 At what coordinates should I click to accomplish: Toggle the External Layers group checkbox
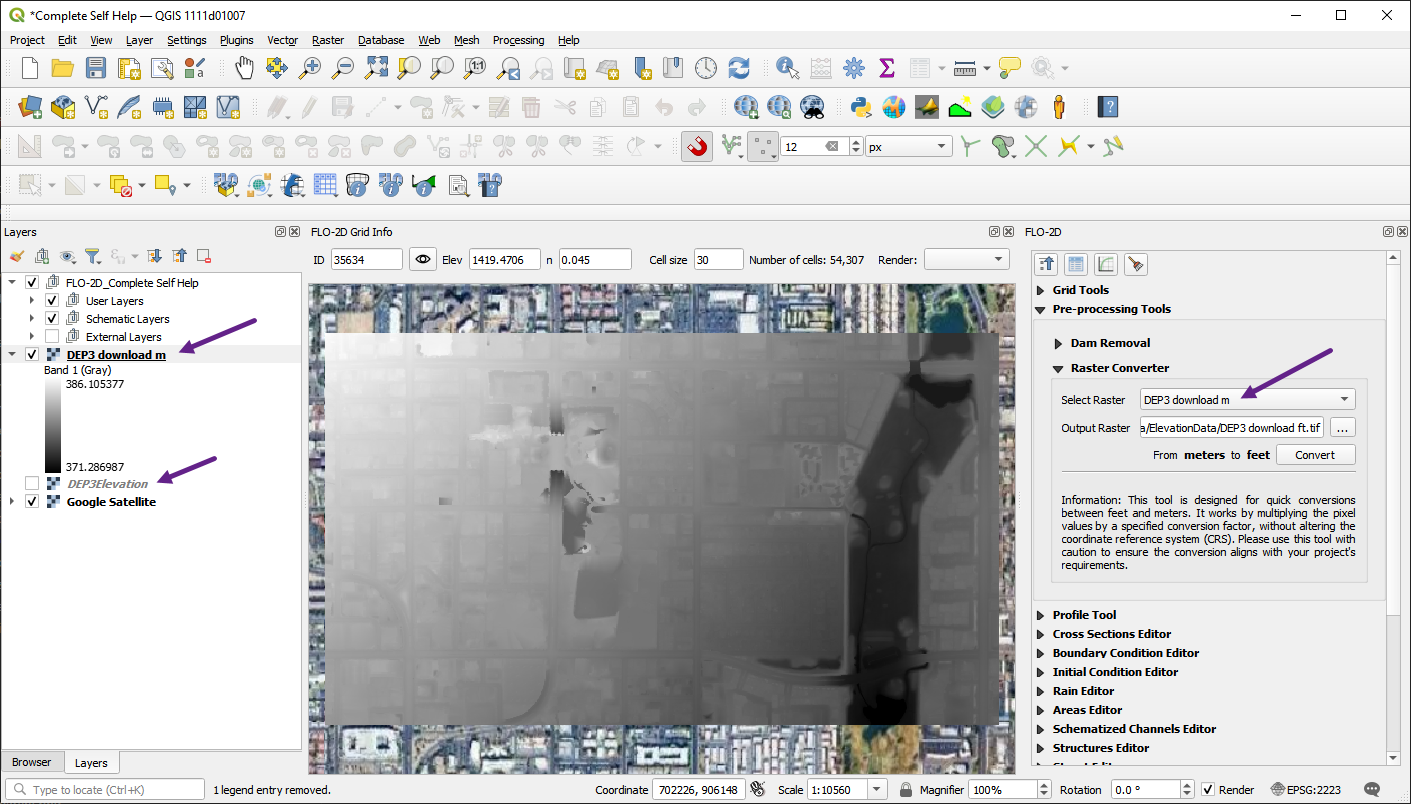[x=52, y=337]
